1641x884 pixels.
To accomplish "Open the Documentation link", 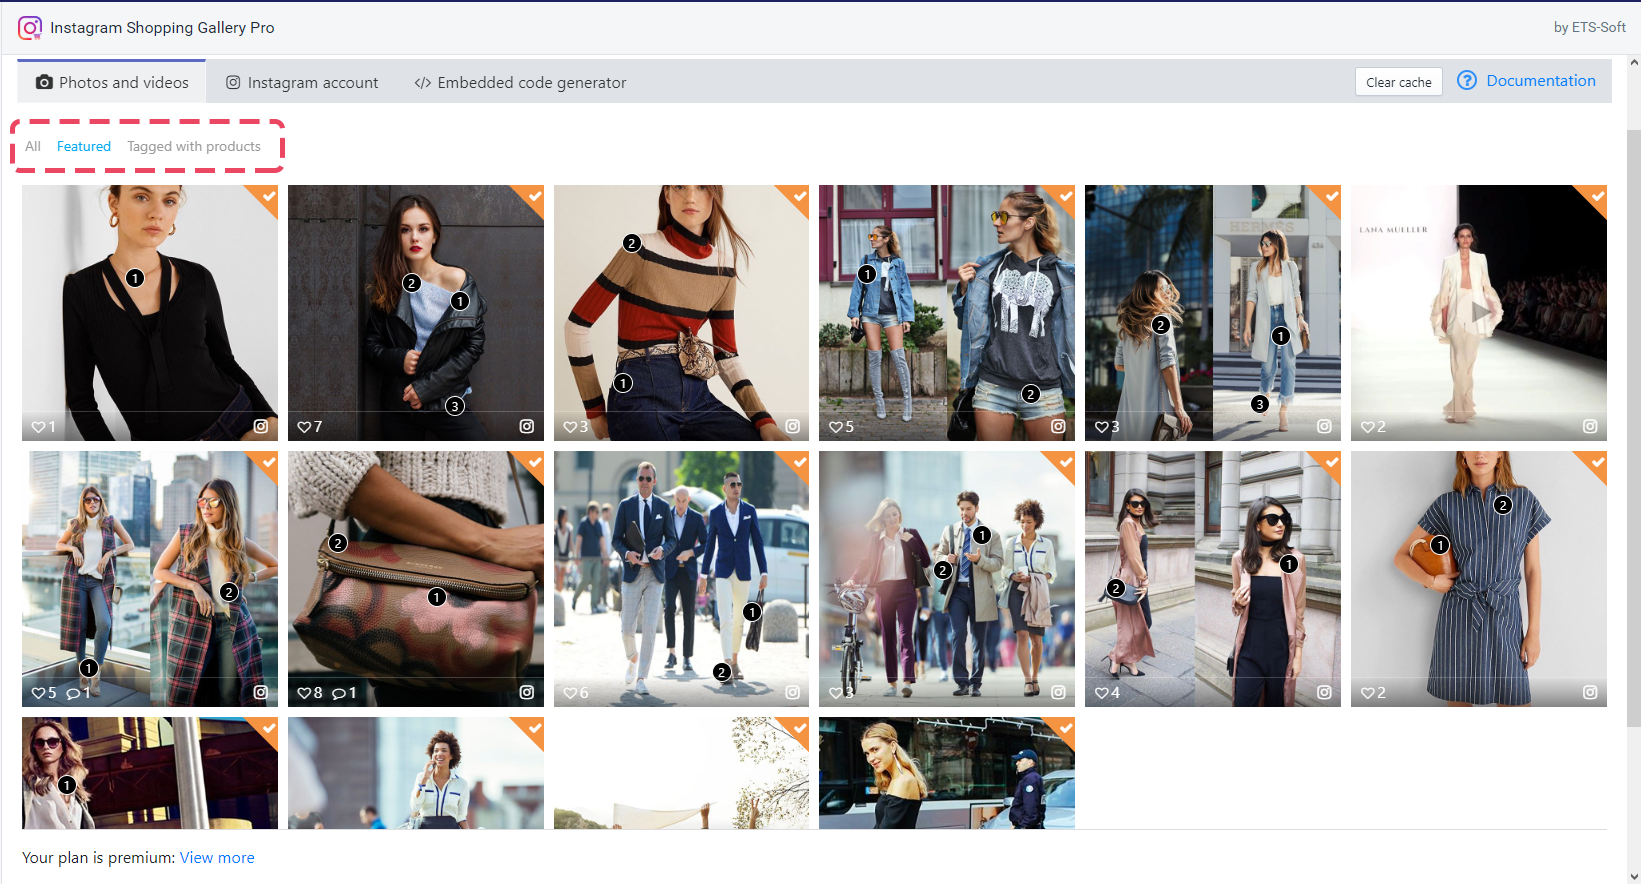I will [x=1541, y=80].
